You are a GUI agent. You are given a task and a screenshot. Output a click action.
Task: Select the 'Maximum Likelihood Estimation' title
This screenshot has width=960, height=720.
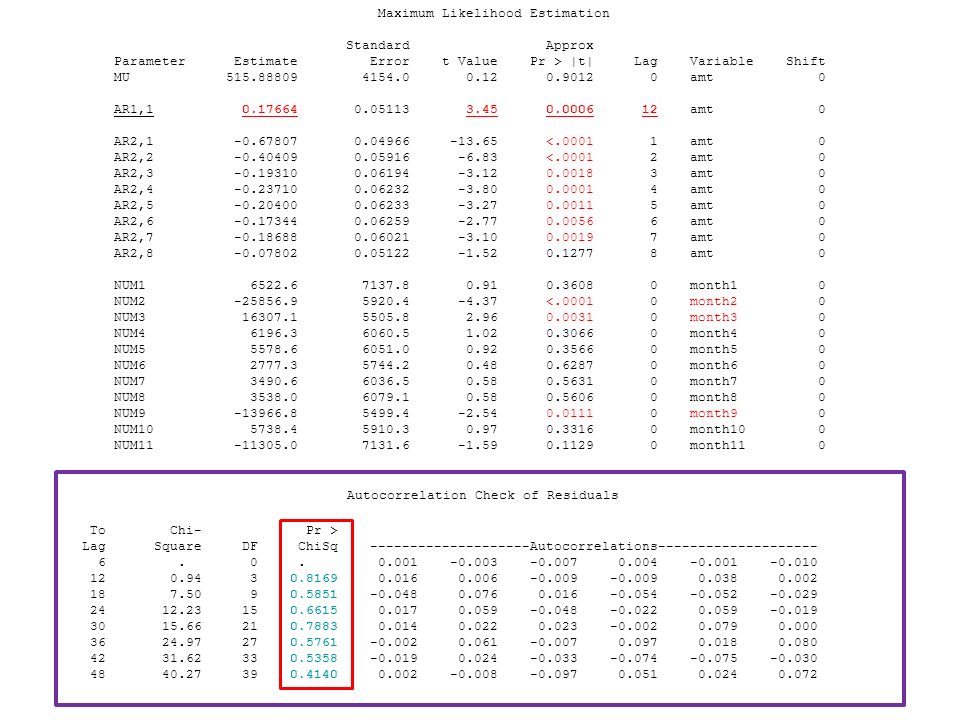pyautogui.click(x=493, y=13)
